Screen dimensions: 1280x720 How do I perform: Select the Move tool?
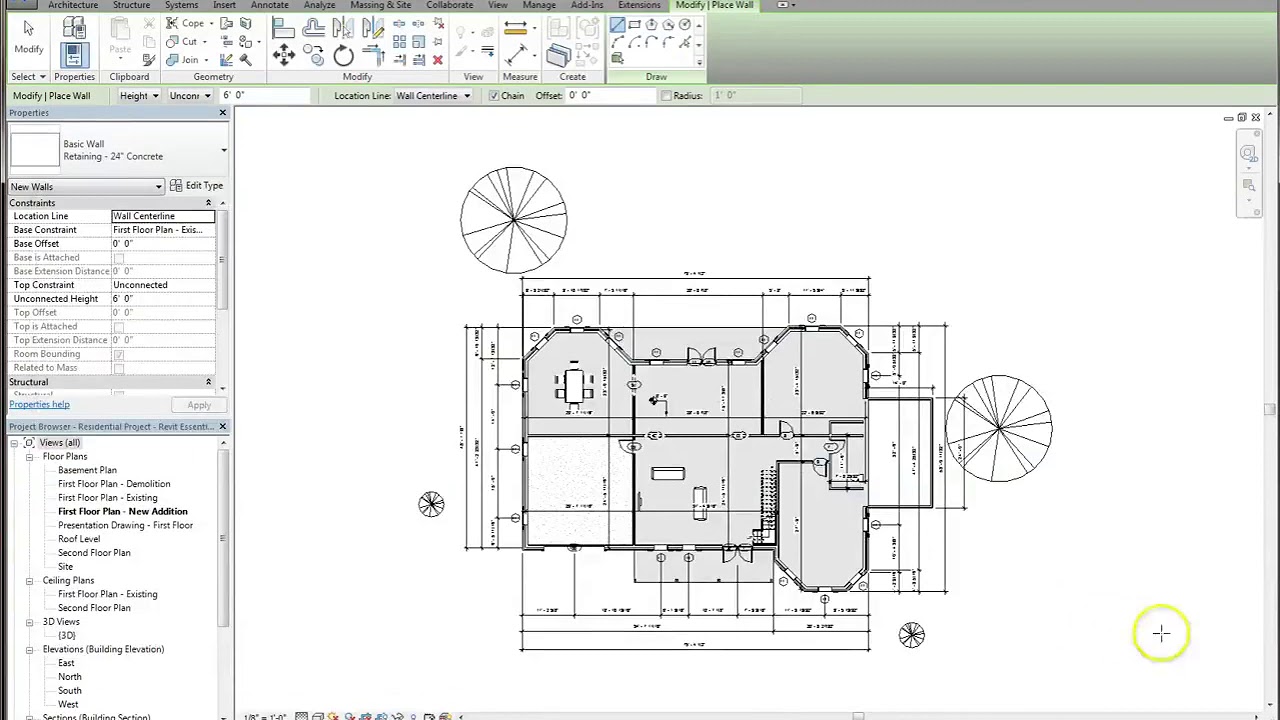(x=283, y=54)
